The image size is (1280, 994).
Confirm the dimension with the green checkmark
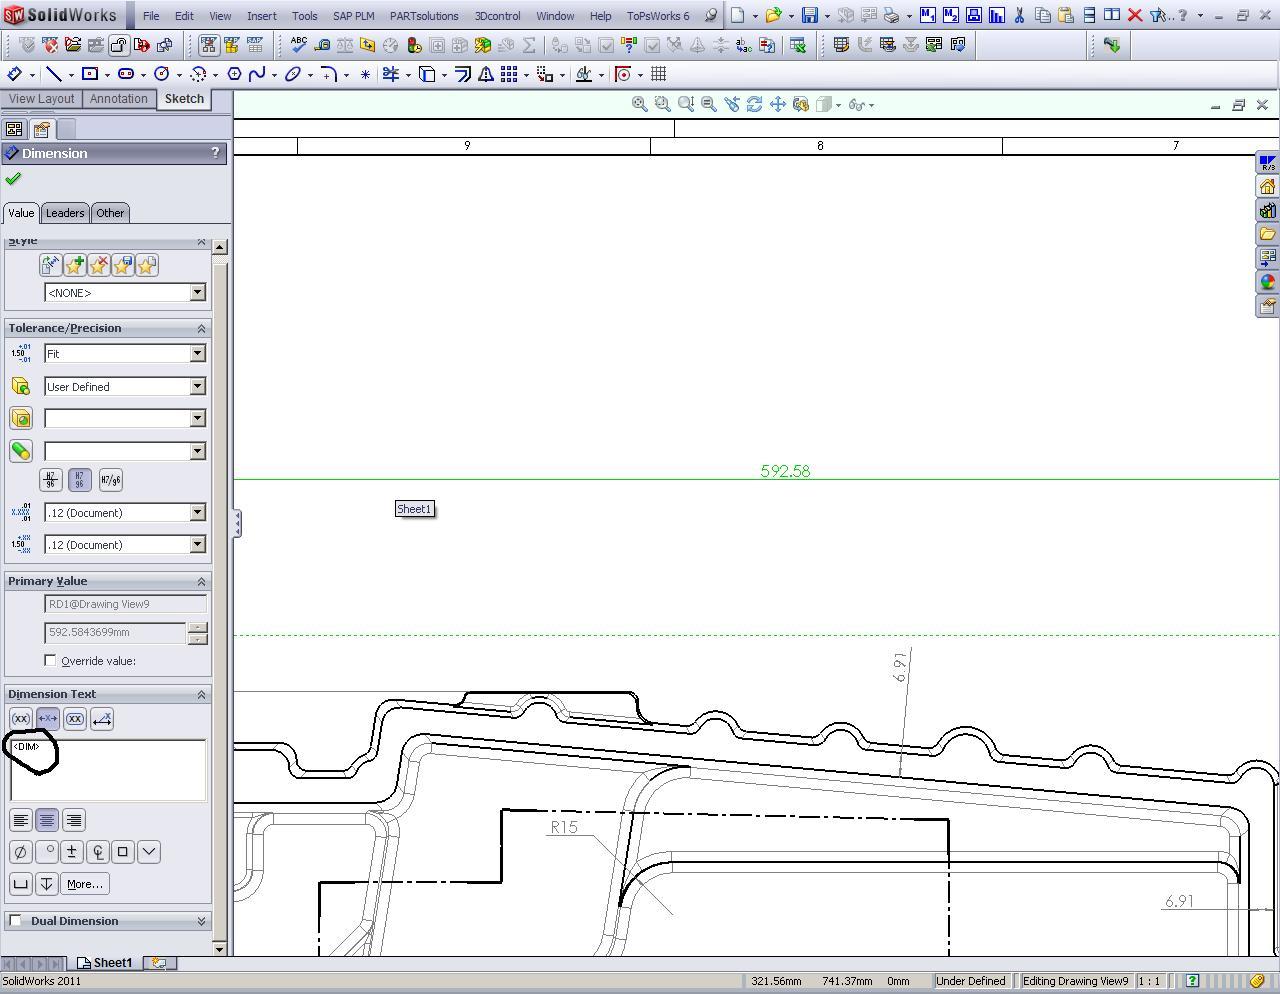(13, 179)
